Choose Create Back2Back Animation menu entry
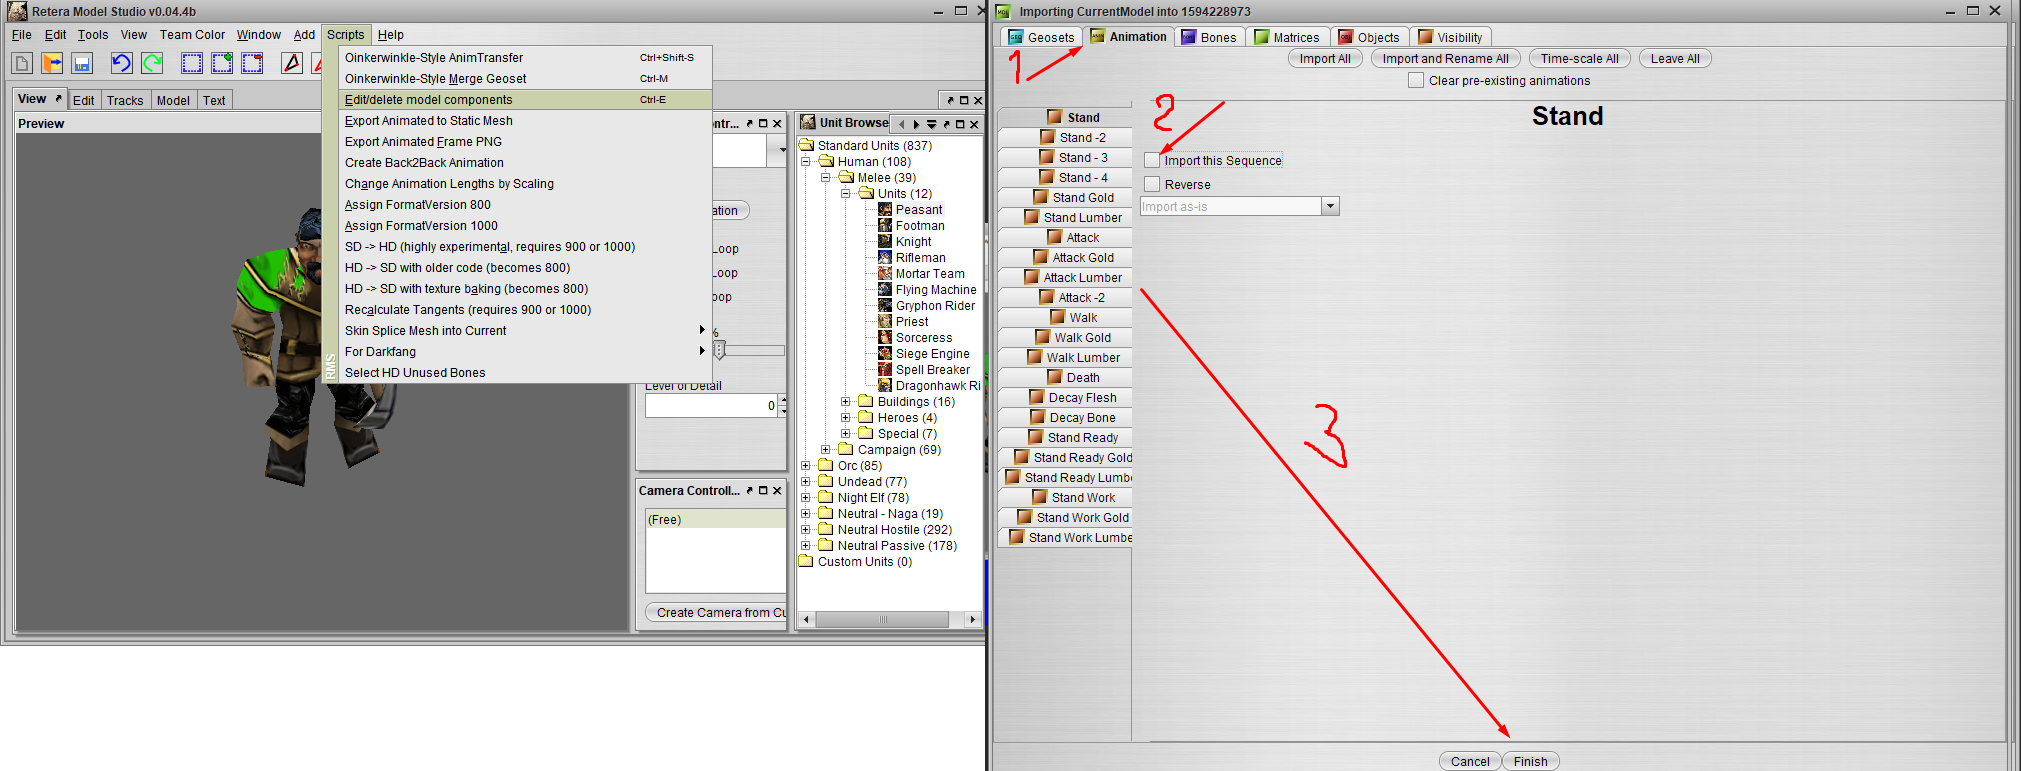2021x771 pixels. [x=525, y=163]
